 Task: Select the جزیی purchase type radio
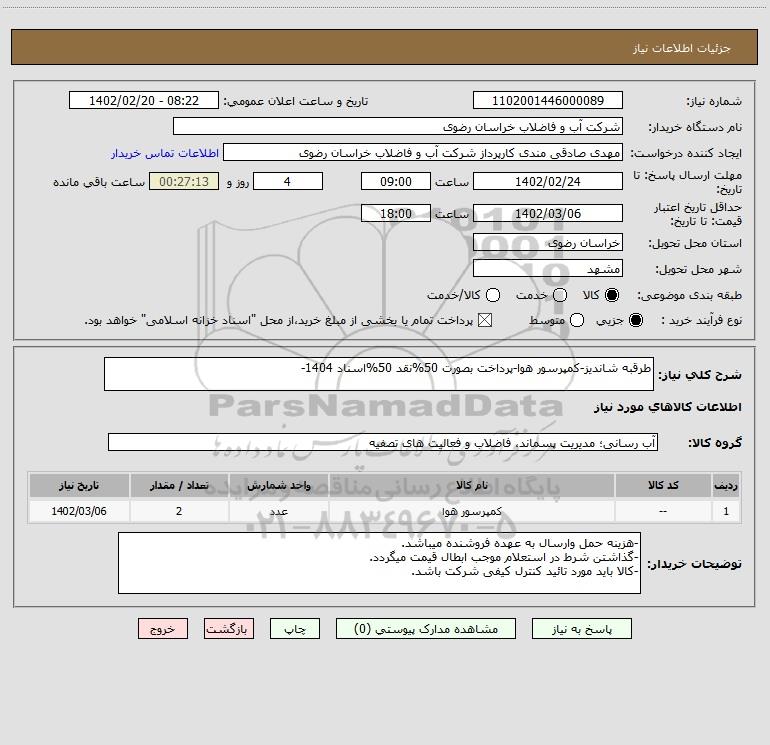[x=635, y=320]
